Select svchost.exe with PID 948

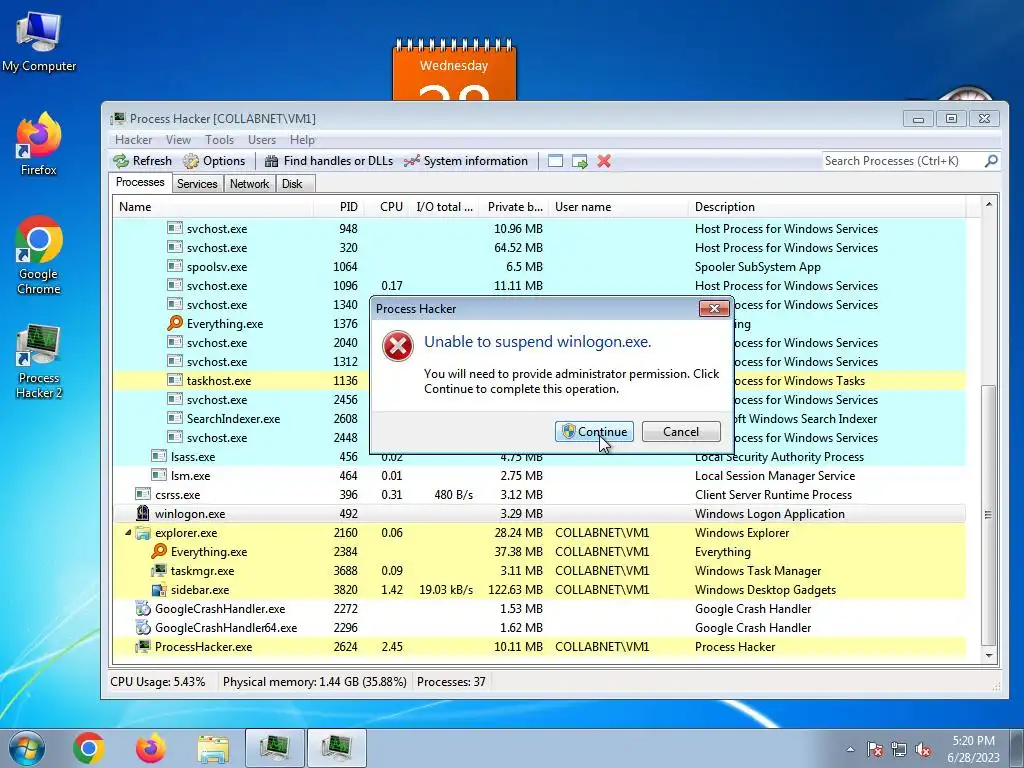pos(539,229)
